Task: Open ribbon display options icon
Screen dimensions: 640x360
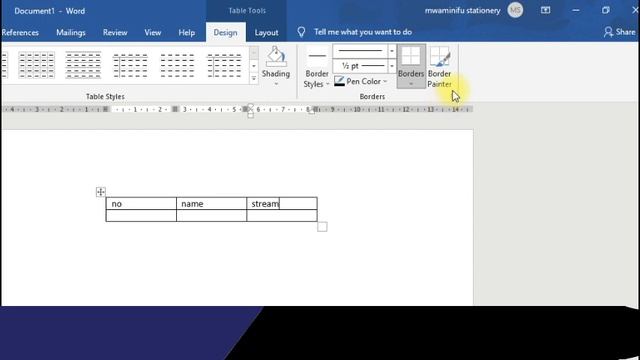Action: tap(546, 11)
